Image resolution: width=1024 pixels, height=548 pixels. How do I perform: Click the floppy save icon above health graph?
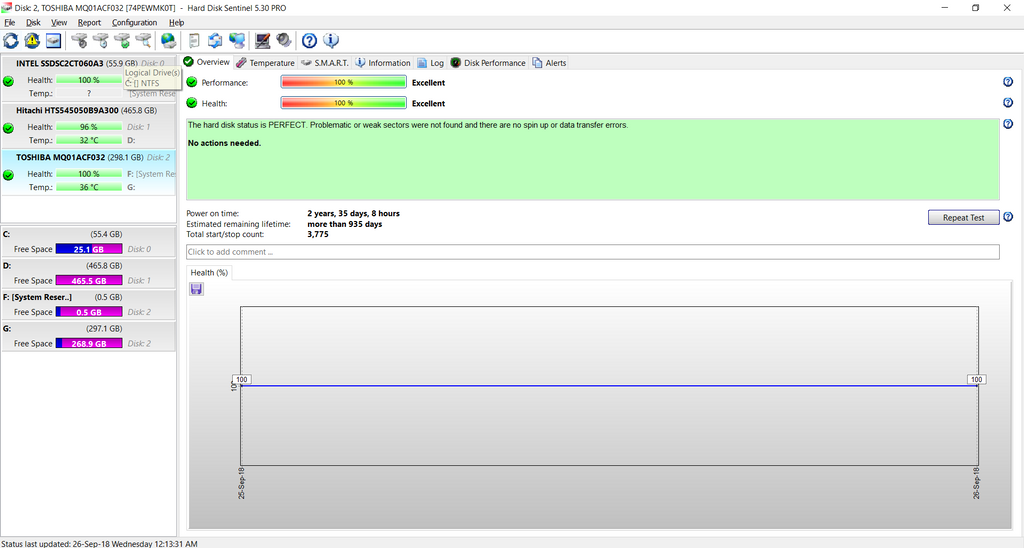197,289
